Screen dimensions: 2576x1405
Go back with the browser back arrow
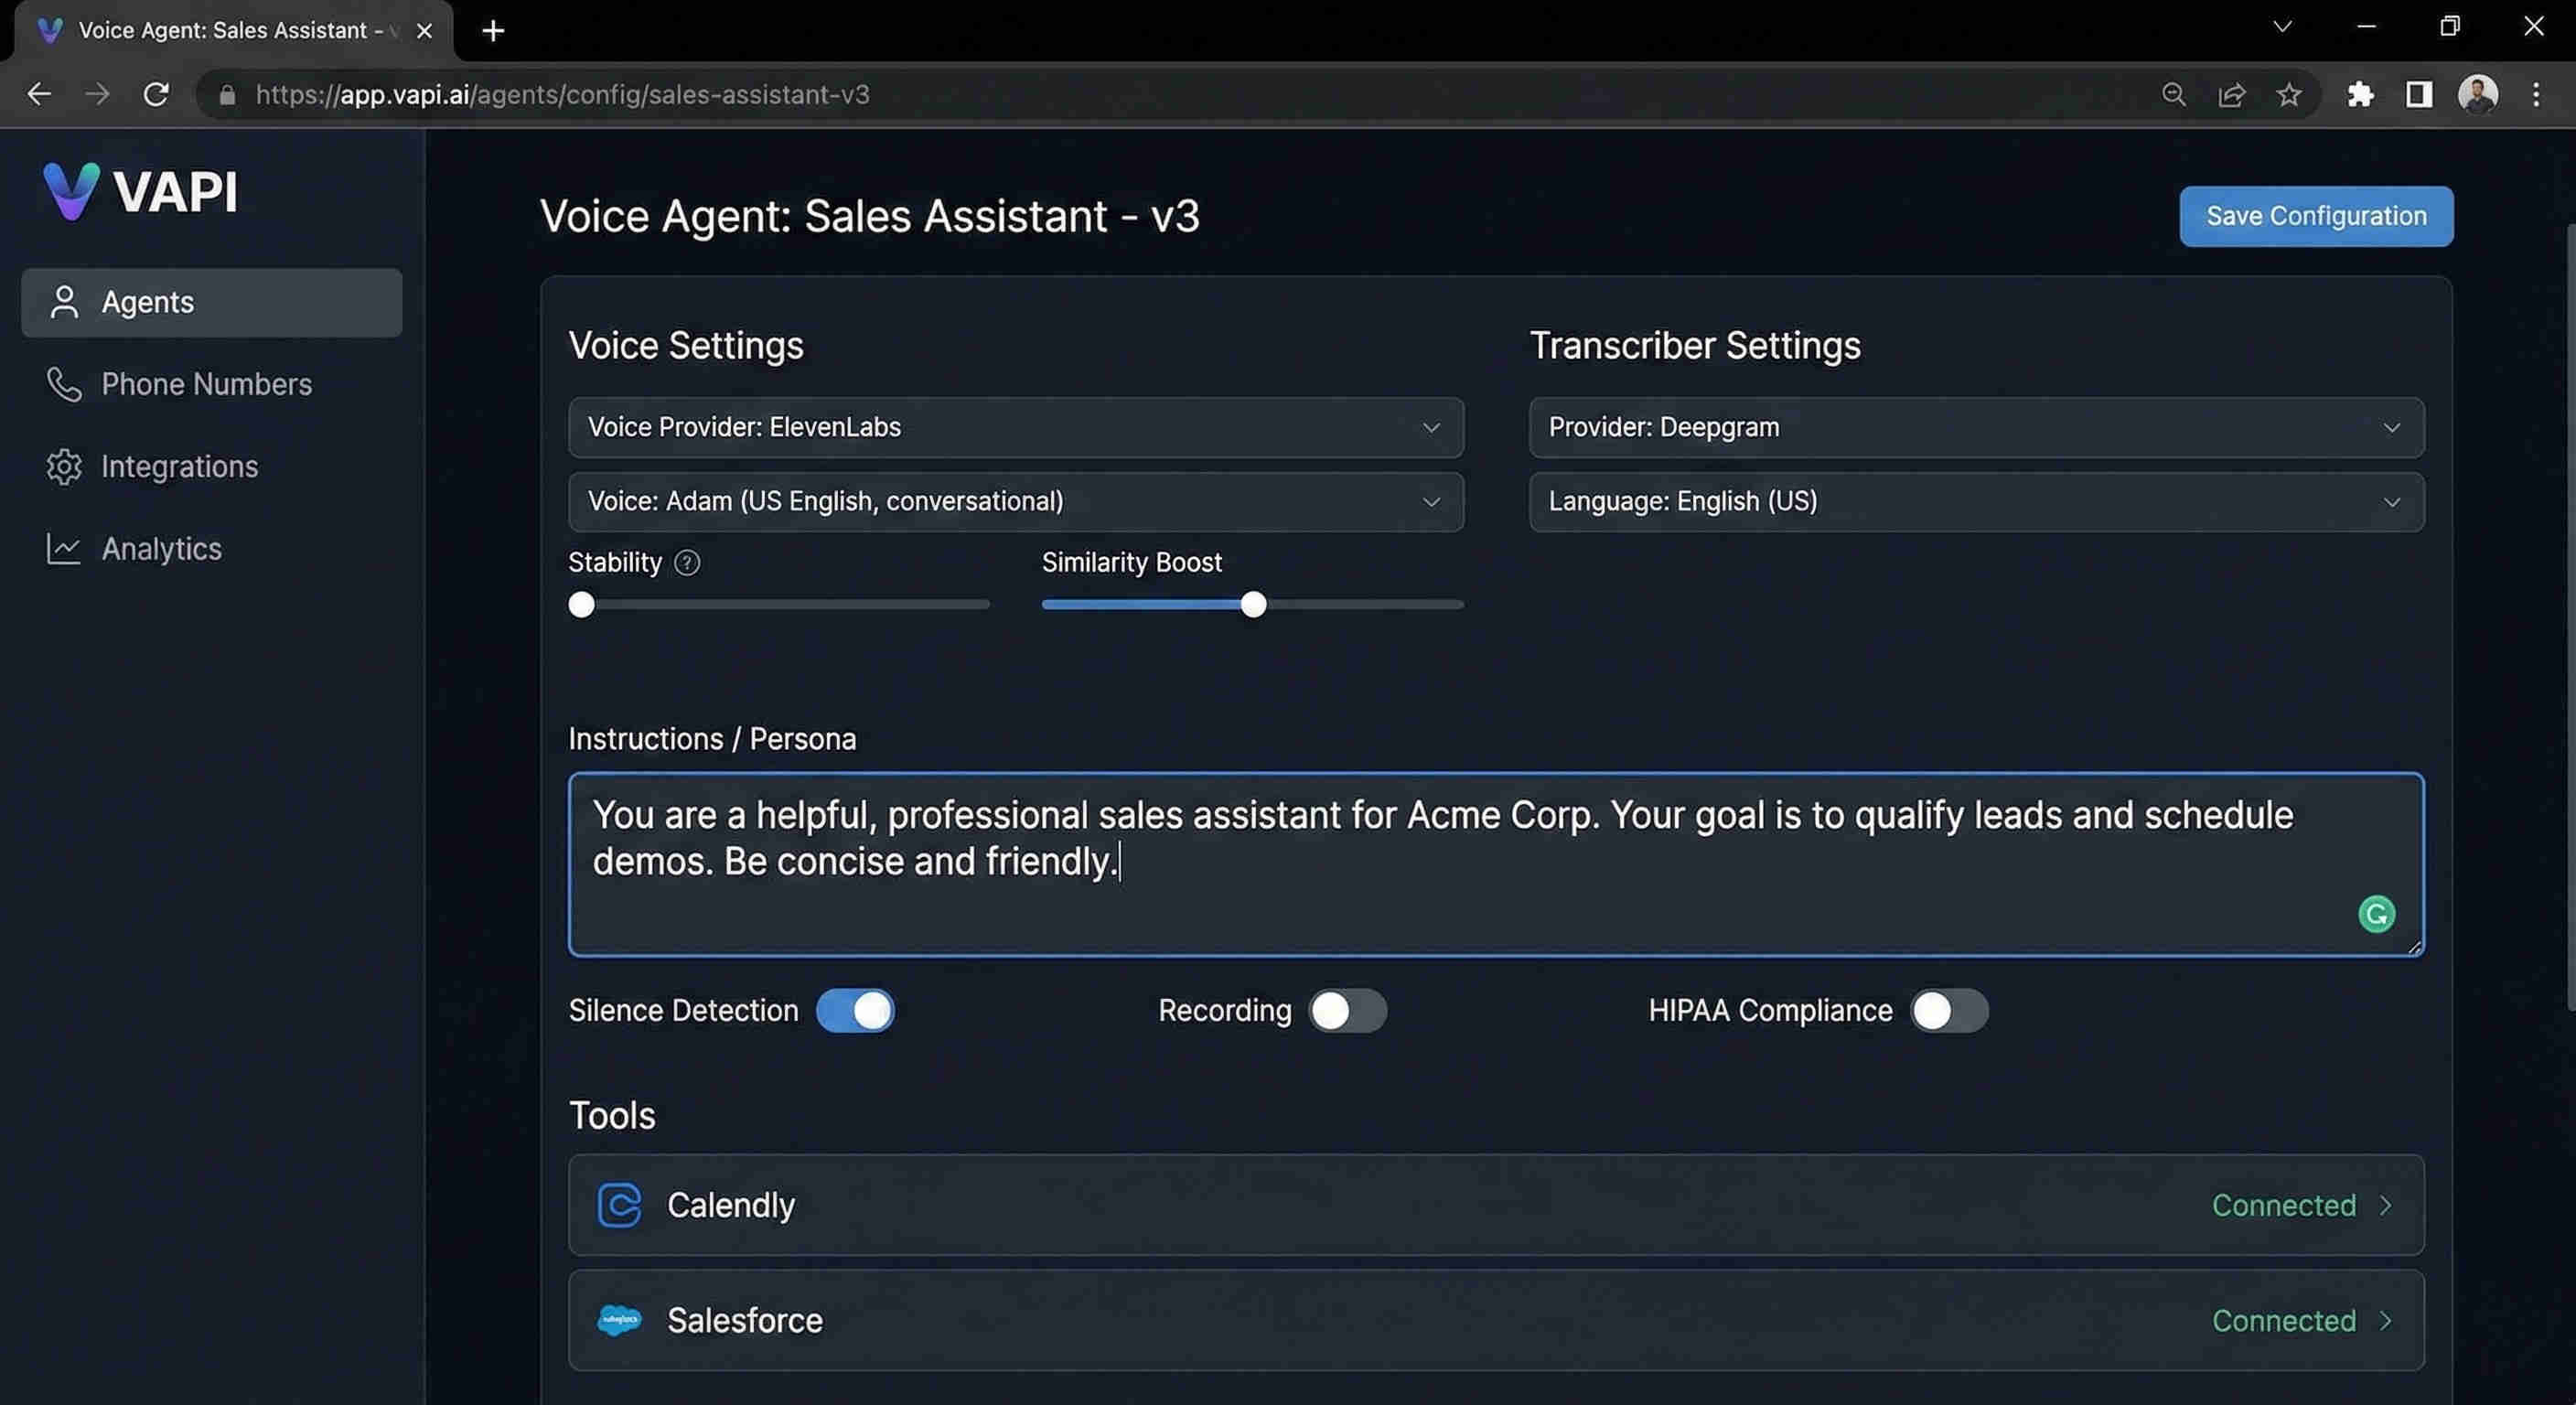(x=39, y=94)
